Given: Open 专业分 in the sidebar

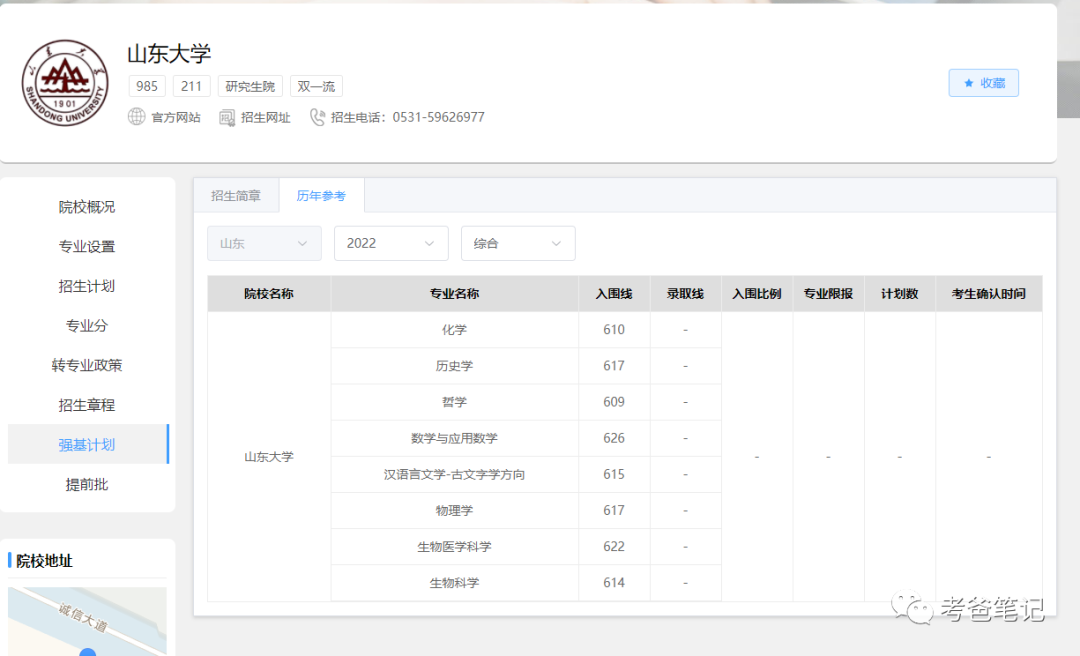Looking at the screenshot, I should coord(87,326).
